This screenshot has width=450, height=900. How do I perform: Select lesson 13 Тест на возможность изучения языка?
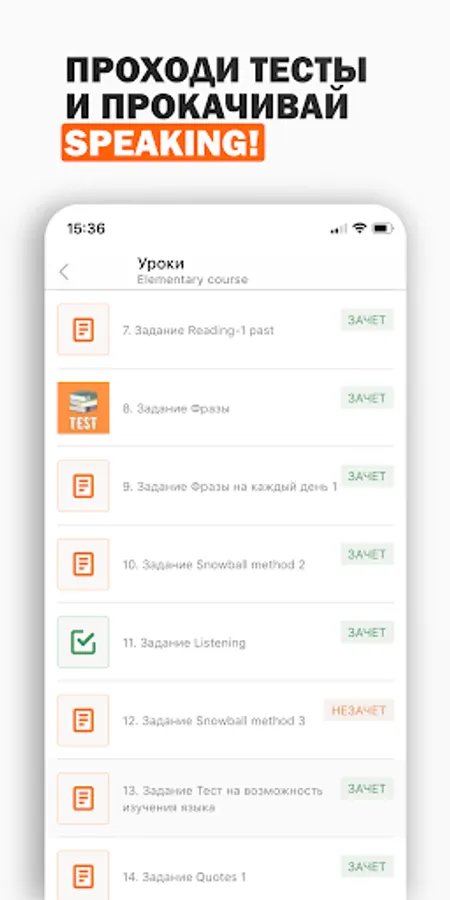click(223, 799)
